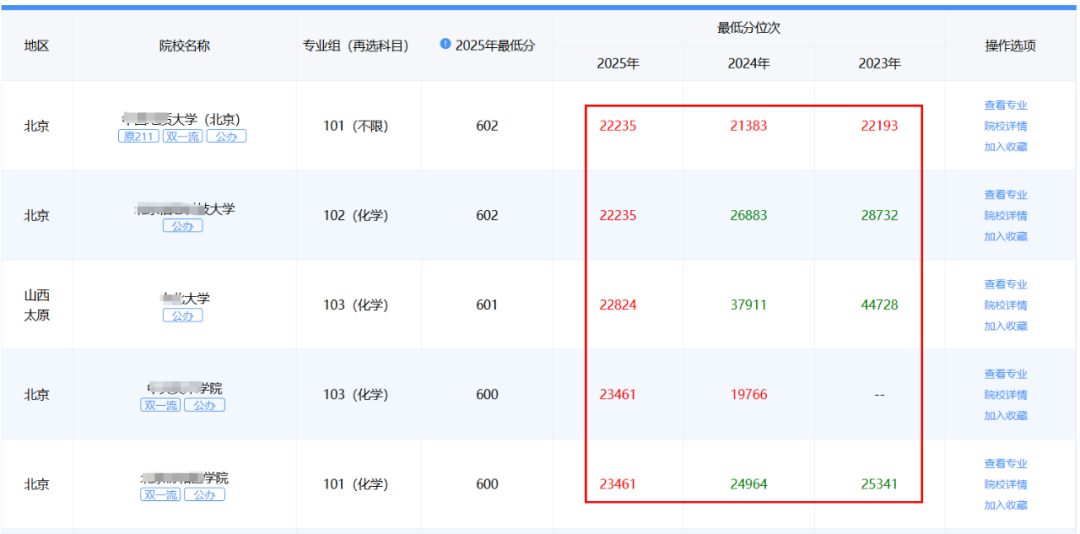
Task: Select the 山西太原 region cell
Action: 37,305
